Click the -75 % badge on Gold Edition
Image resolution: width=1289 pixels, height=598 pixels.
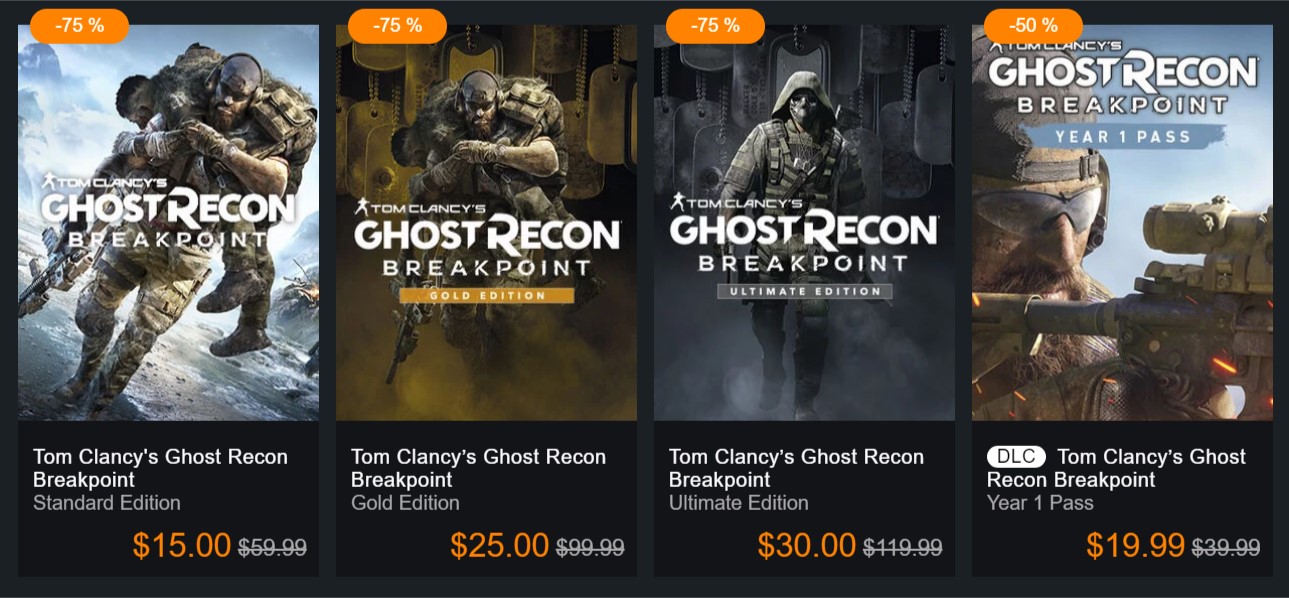pyautogui.click(x=398, y=26)
